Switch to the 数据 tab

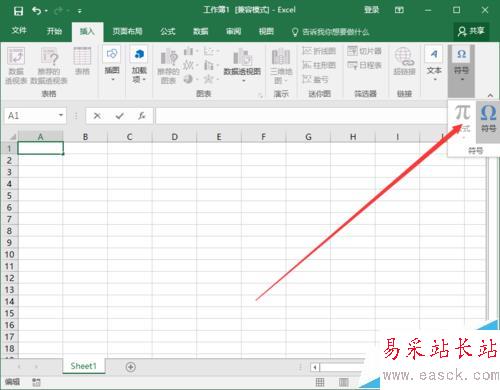(x=201, y=31)
